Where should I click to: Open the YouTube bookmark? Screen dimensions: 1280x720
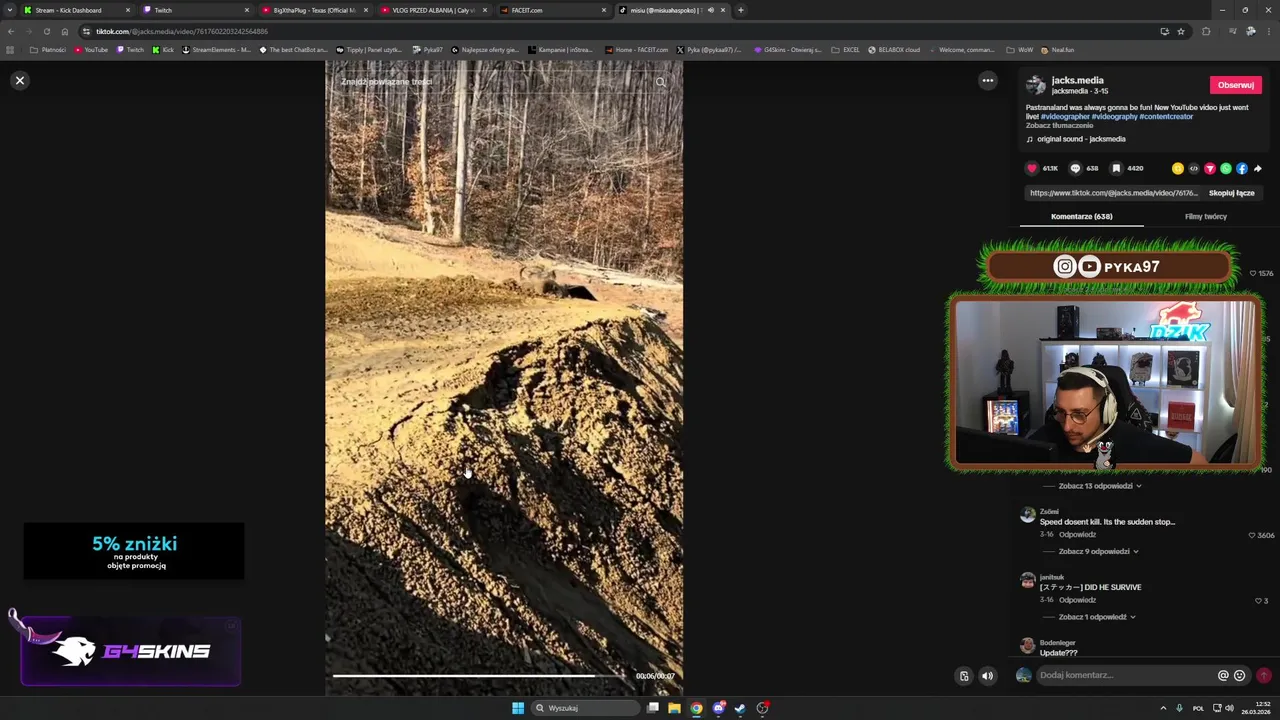coord(91,49)
